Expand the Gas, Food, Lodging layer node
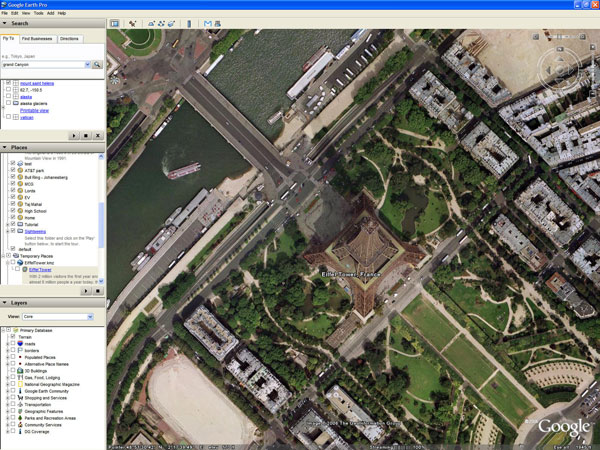 click(x=8, y=378)
